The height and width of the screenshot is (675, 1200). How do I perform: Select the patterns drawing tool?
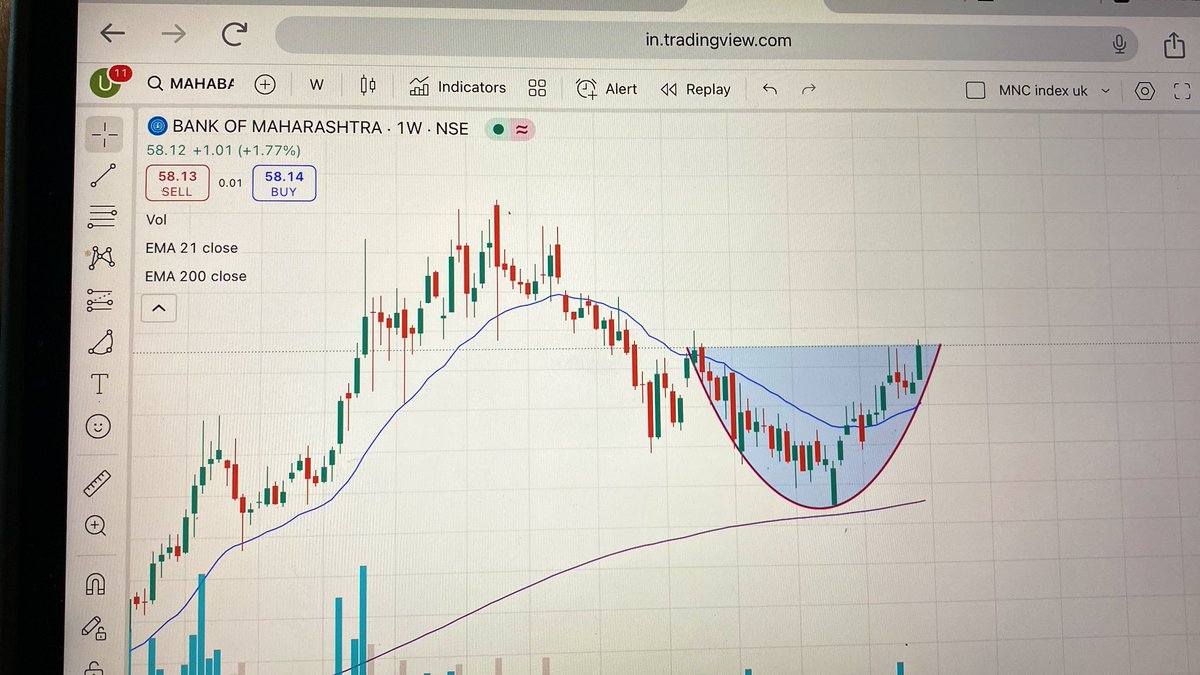(101, 258)
